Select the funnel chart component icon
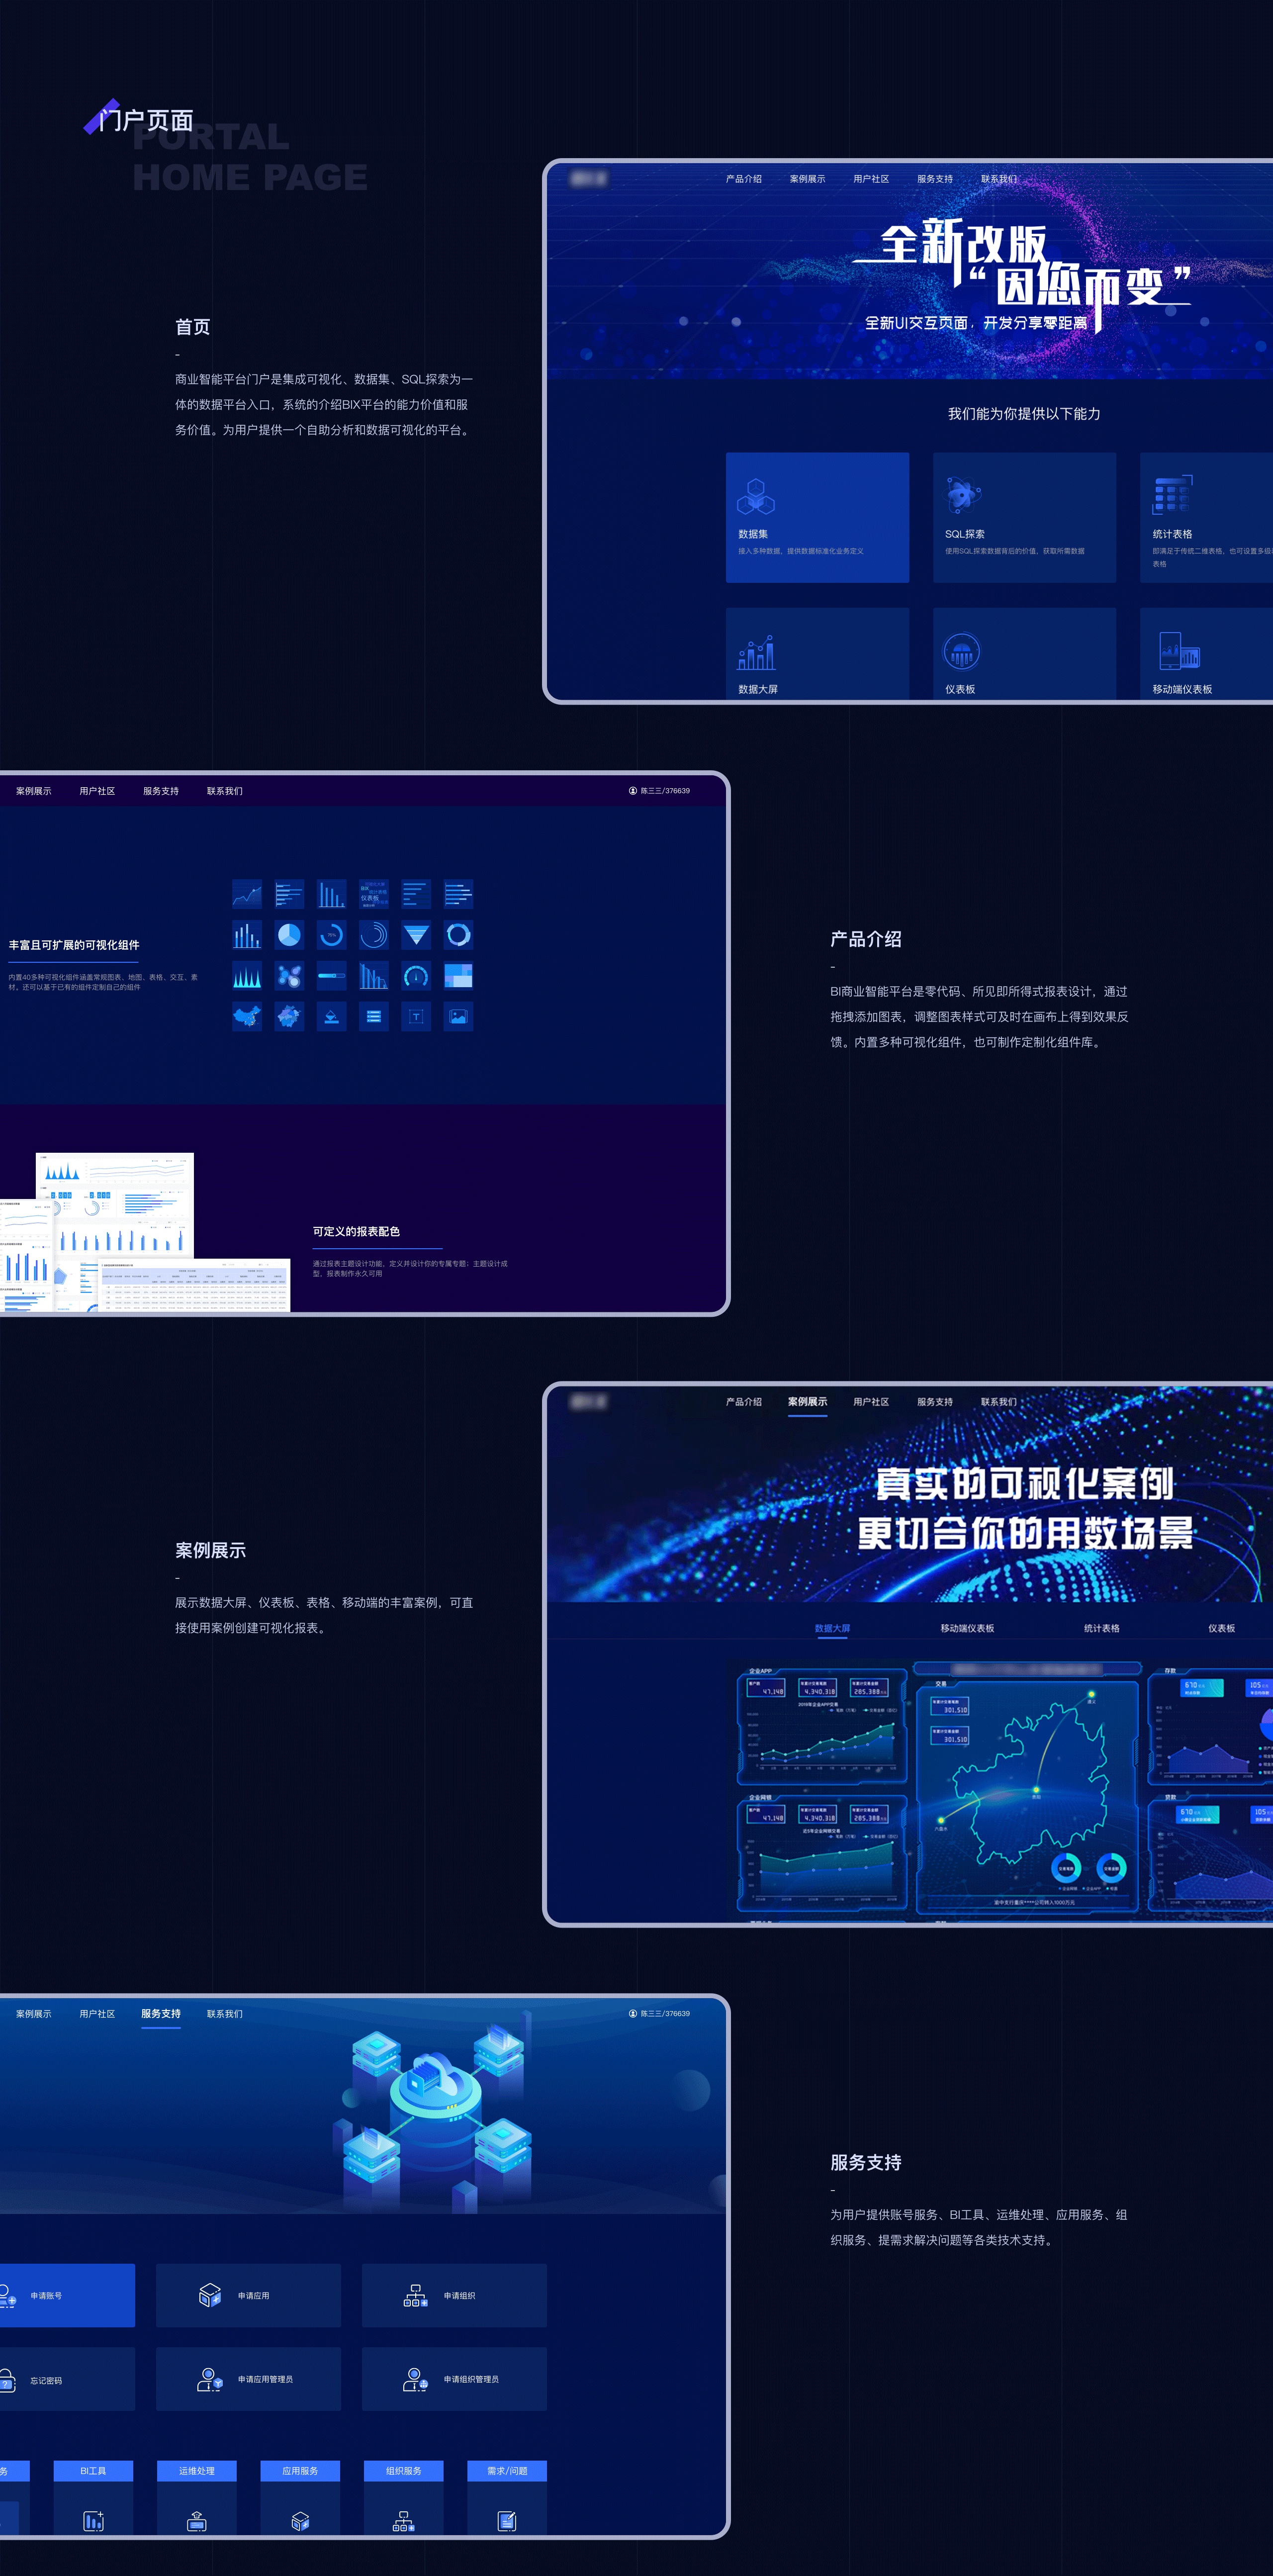The width and height of the screenshot is (1273, 2576). pyautogui.click(x=416, y=935)
